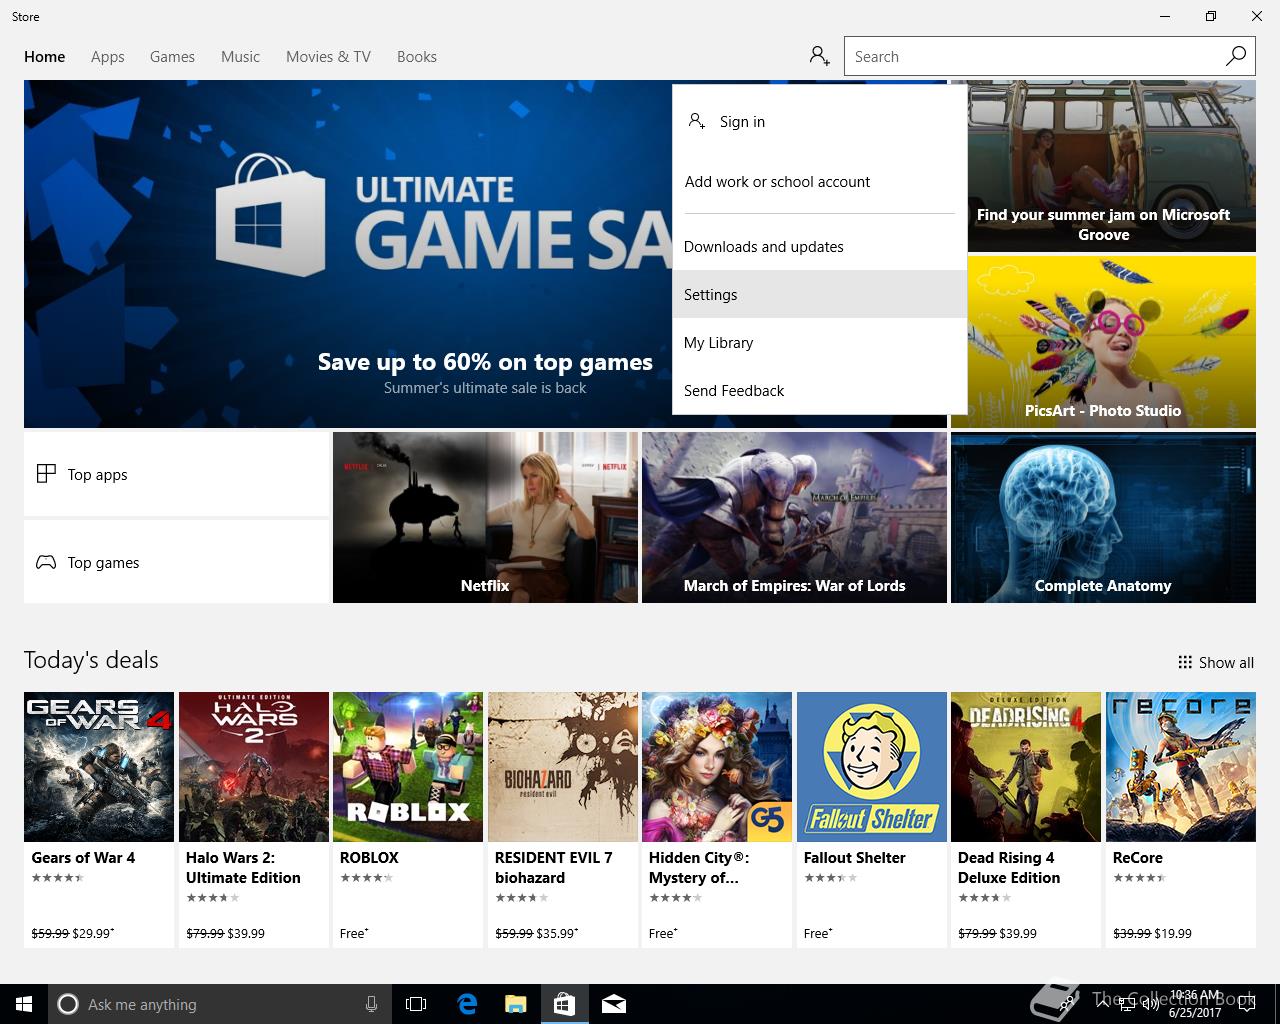Switch to the Apps tab
Viewport: 1280px width, 1024px height.
point(108,57)
